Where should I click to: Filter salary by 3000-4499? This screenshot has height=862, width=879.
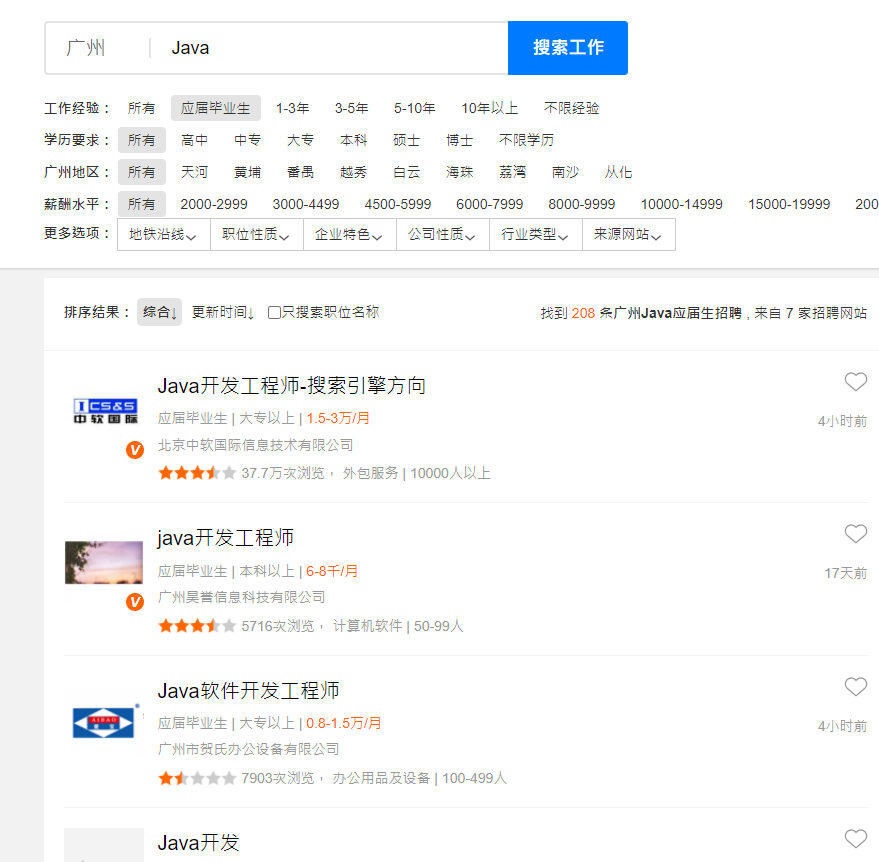click(306, 204)
